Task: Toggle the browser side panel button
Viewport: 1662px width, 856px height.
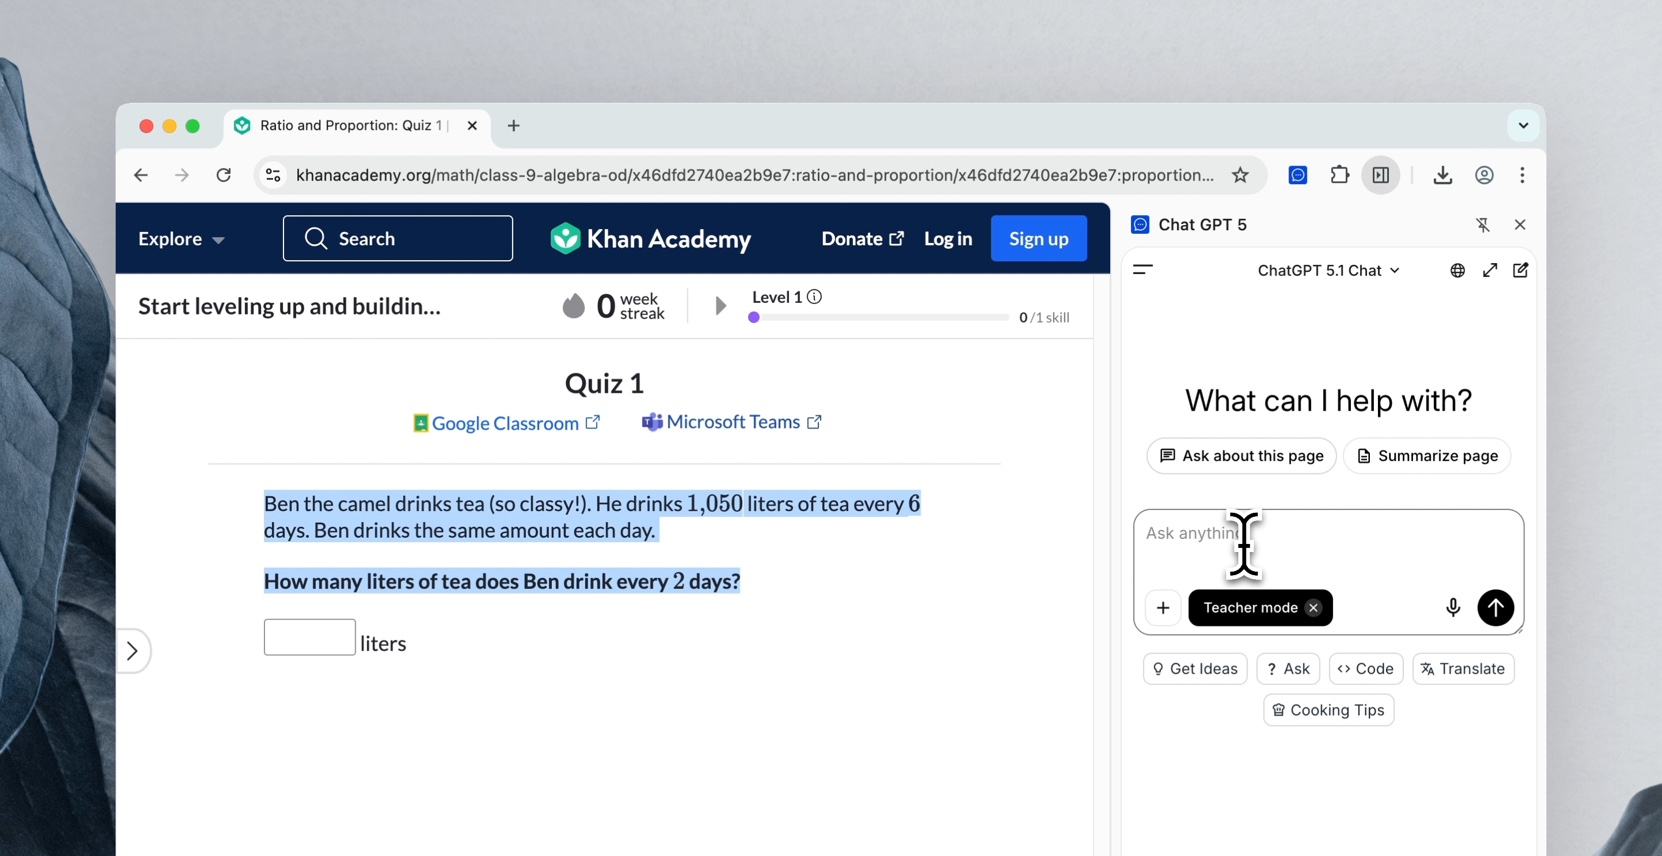Action: click(1380, 175)
